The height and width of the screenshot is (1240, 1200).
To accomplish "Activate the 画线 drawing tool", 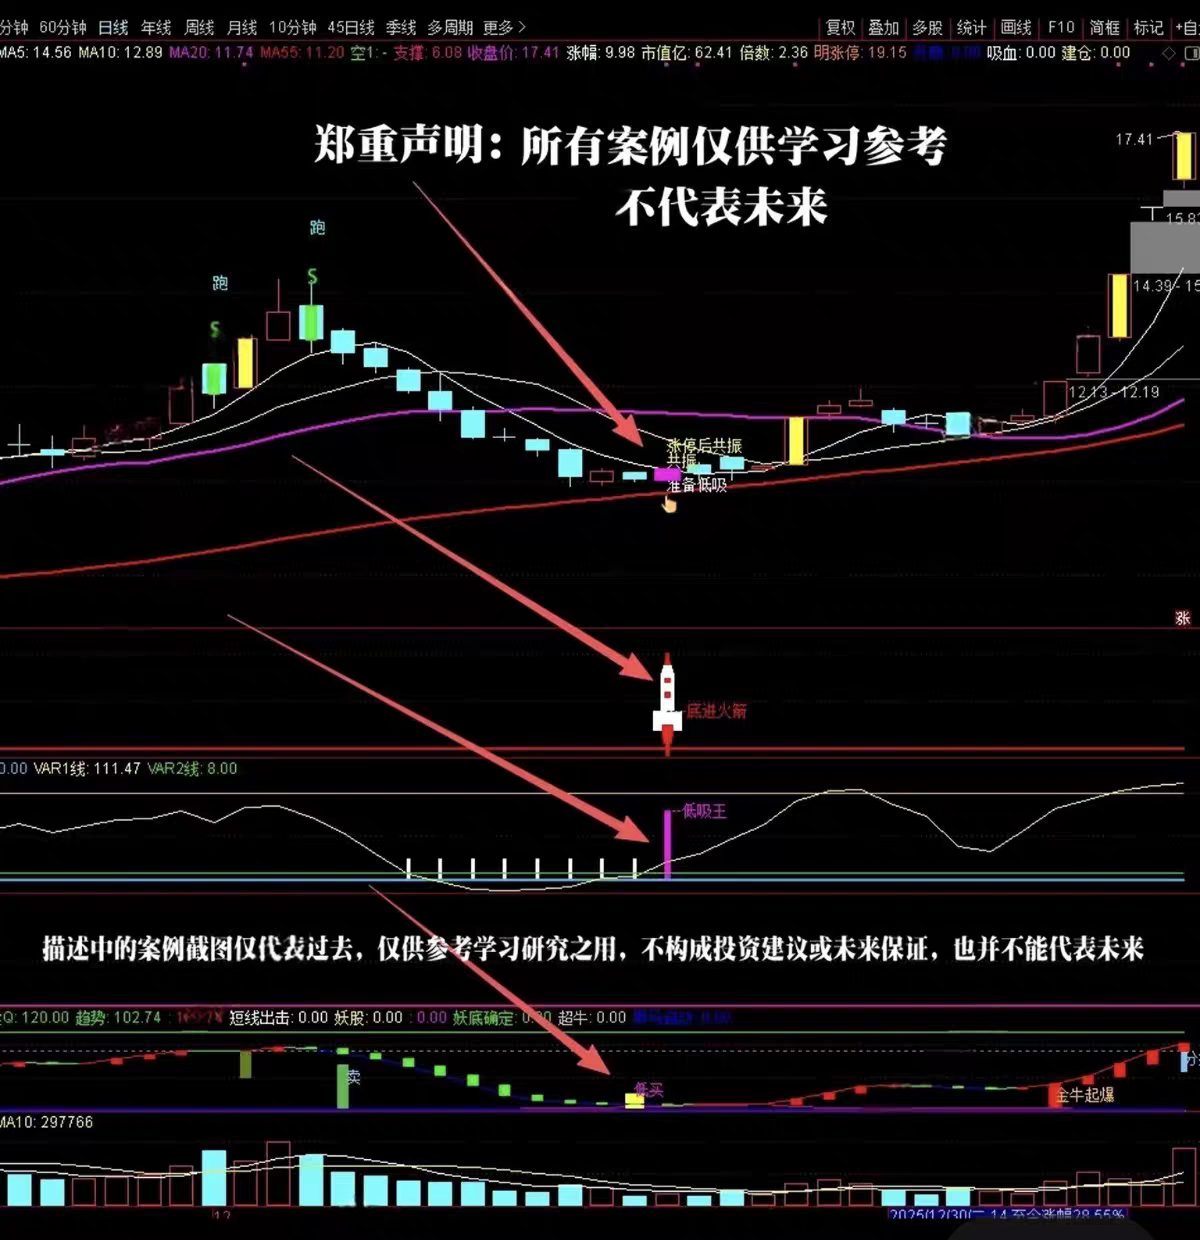I will pyautogui.click(x=1016, y=28).
